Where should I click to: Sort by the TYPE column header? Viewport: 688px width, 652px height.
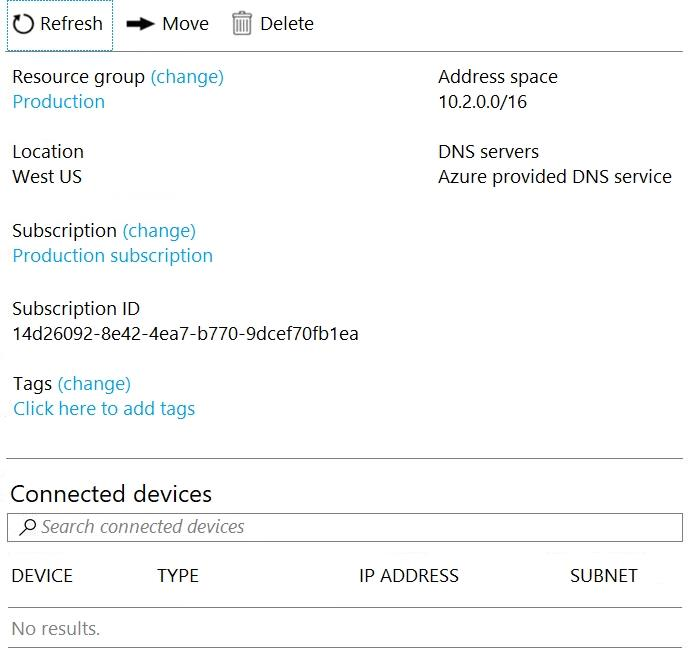(x=178, y=576)
